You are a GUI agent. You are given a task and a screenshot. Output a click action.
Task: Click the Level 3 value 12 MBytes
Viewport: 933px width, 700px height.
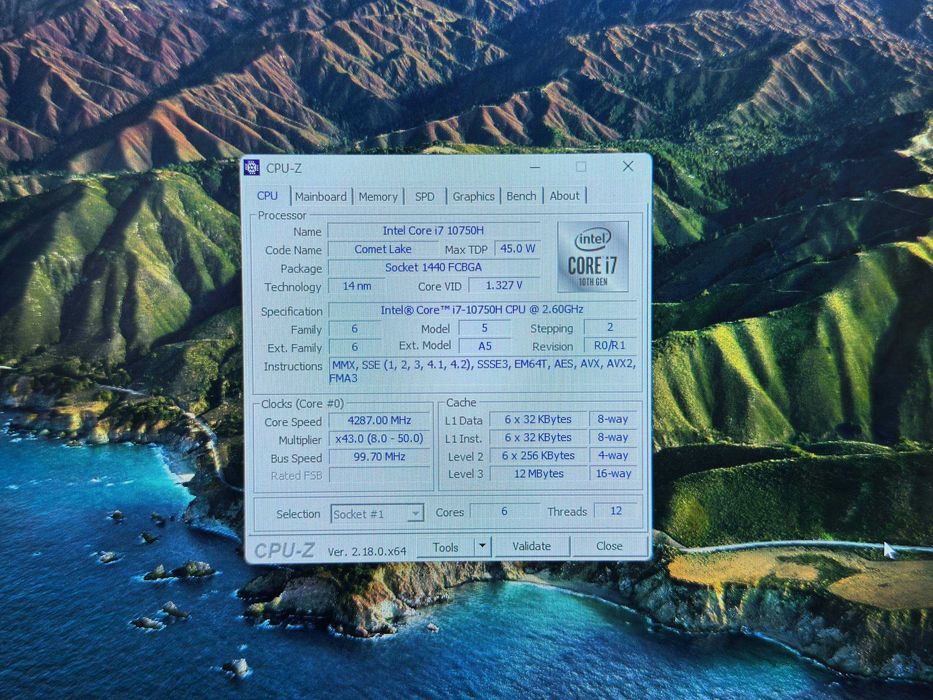click(538, 473)
